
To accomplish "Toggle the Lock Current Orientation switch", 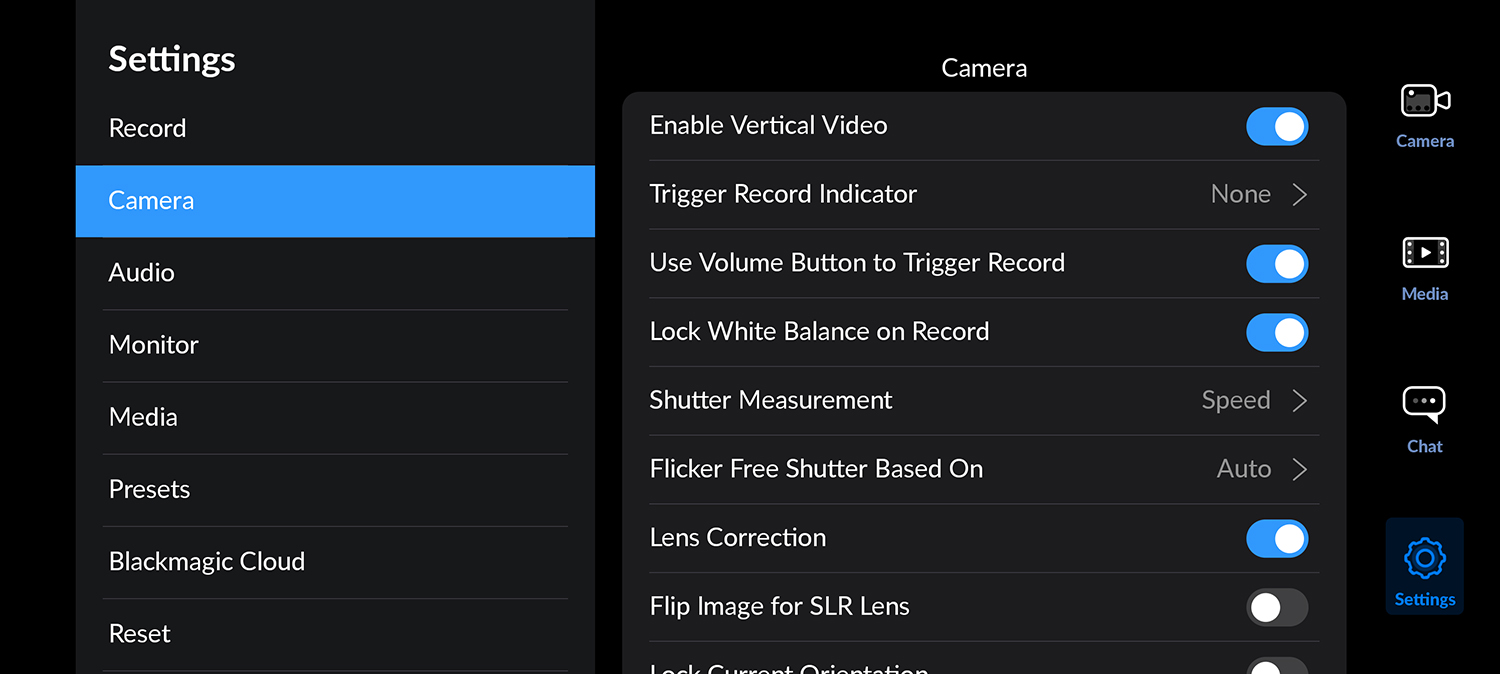I will point(1277,668).
